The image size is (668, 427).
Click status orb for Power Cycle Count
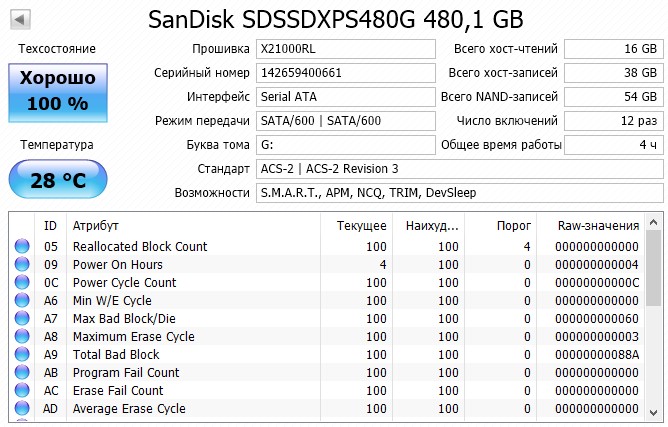click(22, 283)
